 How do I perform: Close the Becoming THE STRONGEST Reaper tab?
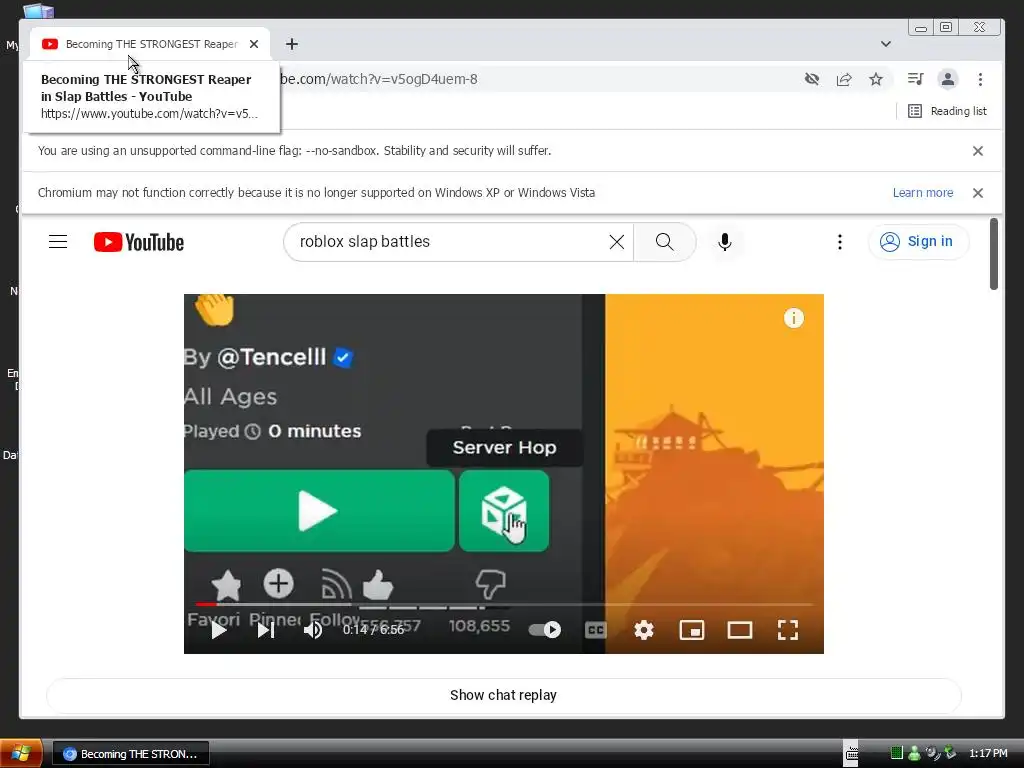coord(254,44)
